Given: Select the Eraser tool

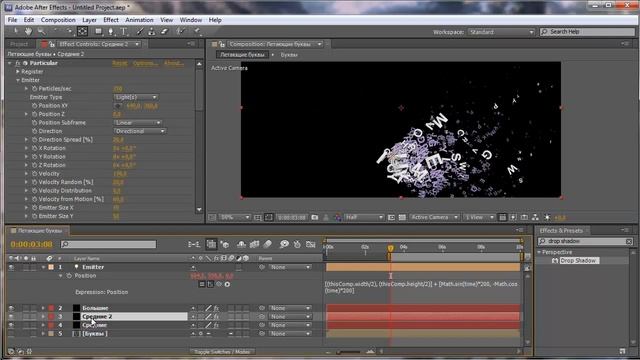Looking at the screenshot, I should [164, 31].
